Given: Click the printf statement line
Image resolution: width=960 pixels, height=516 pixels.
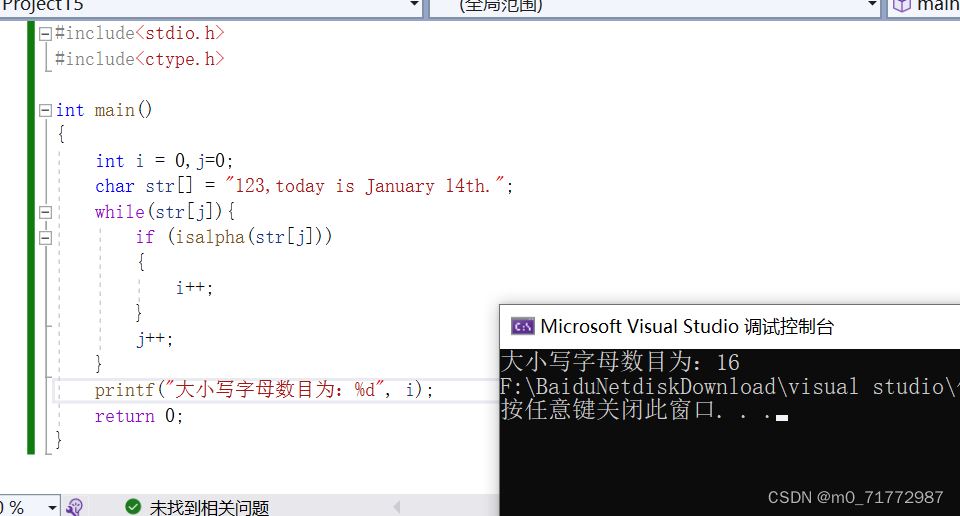Looking at the screenshot, I should click(264, 390).
